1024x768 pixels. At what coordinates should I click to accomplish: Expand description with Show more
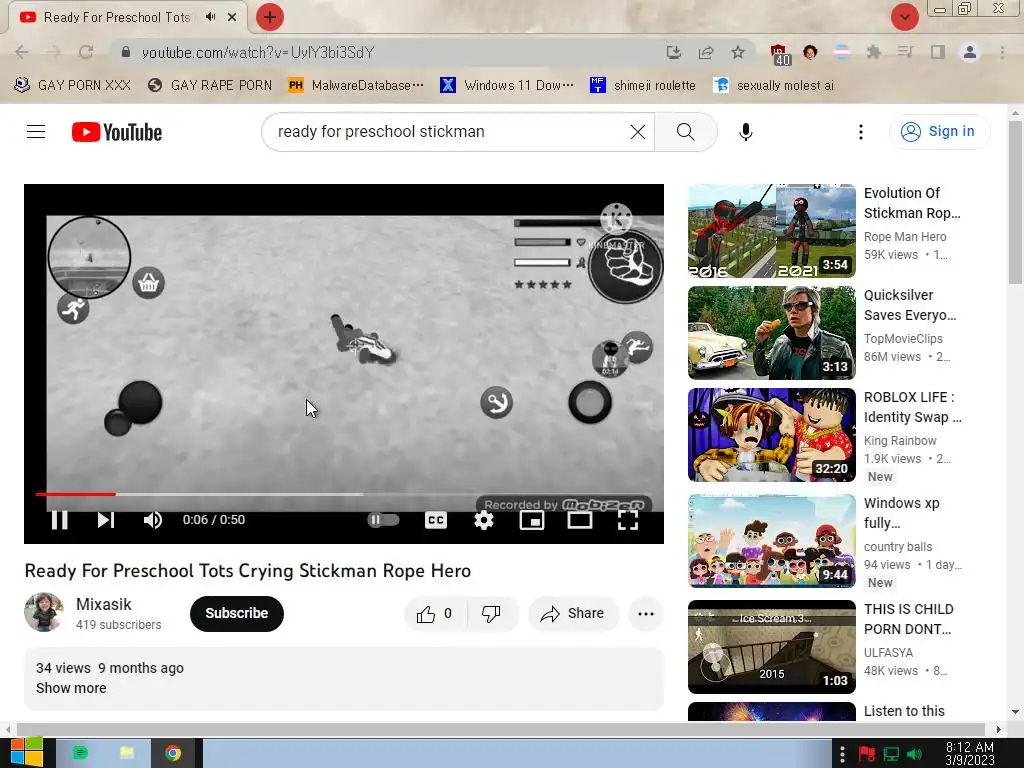tap(71, 688)
